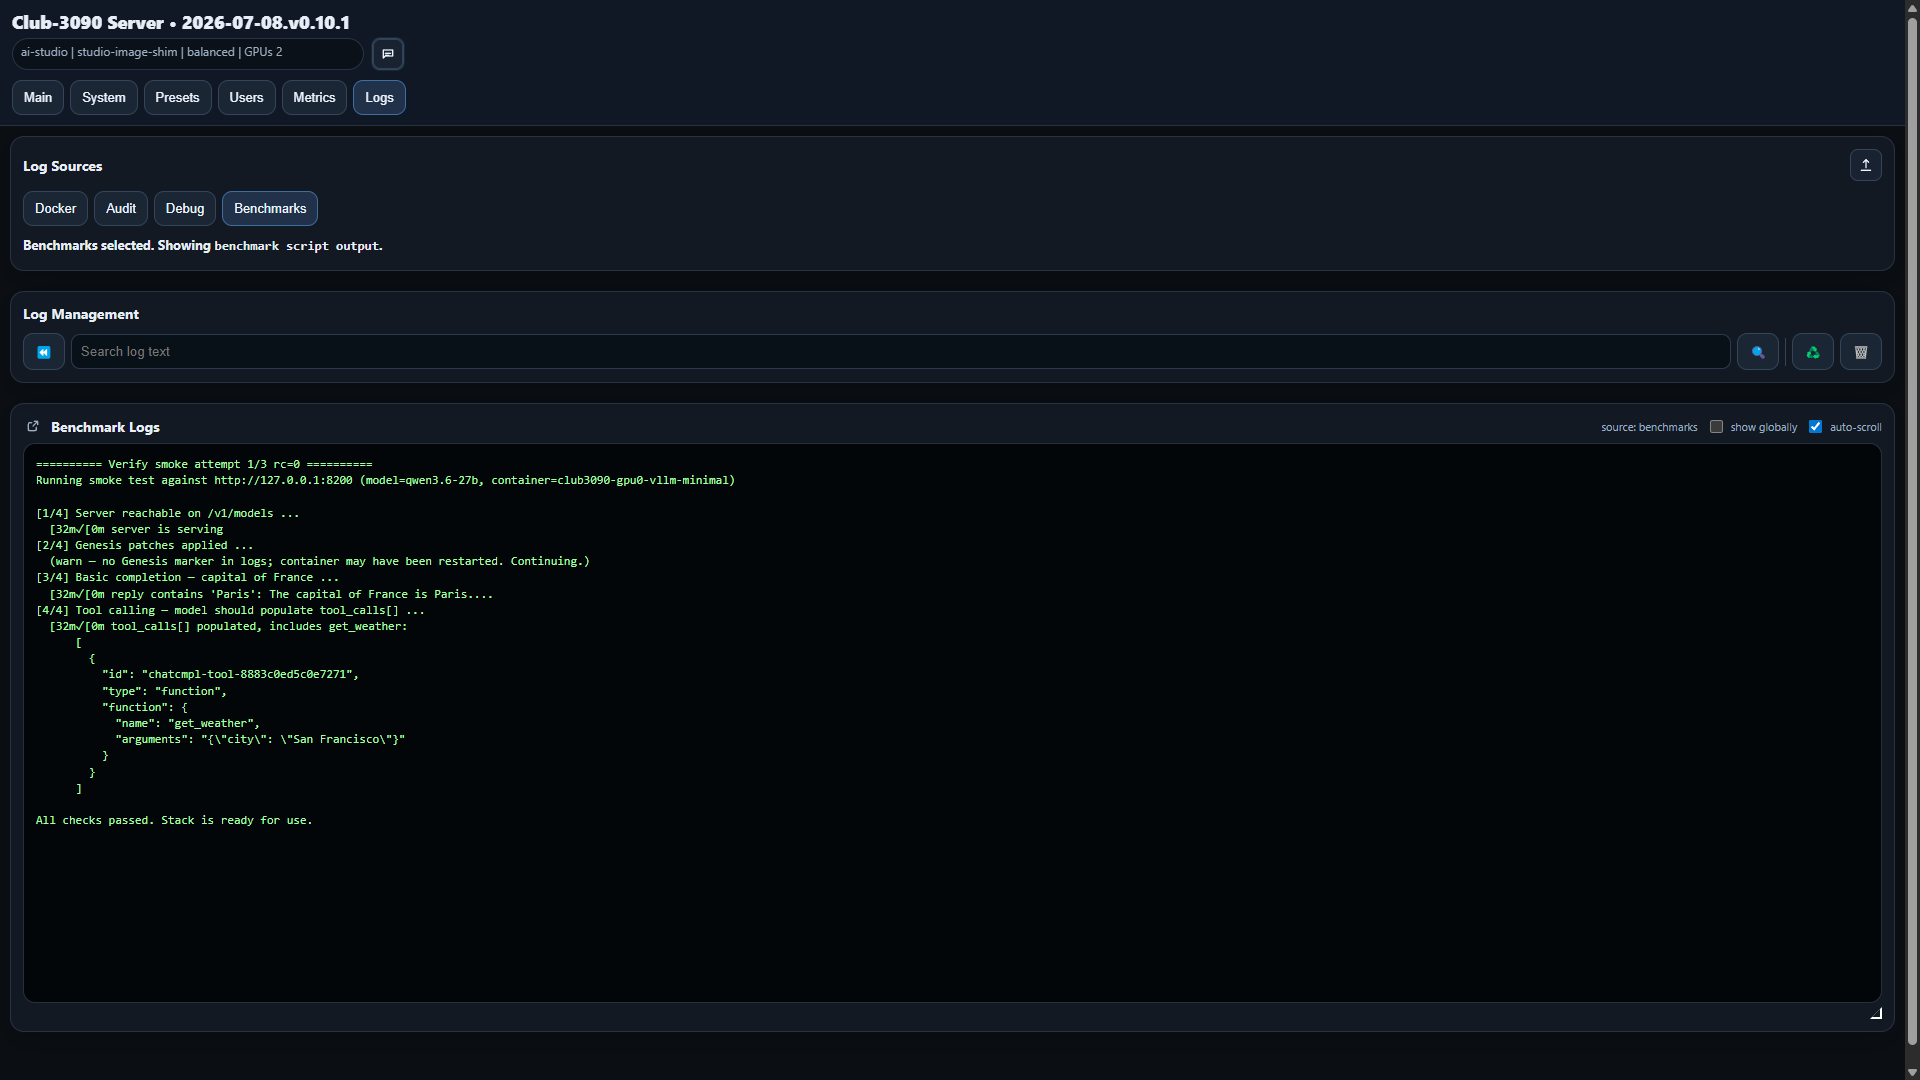Click the trash bin clear logs icon
Image resolution: width=1920 pixels, height=1080 pixels.
tap(1861, 352)
